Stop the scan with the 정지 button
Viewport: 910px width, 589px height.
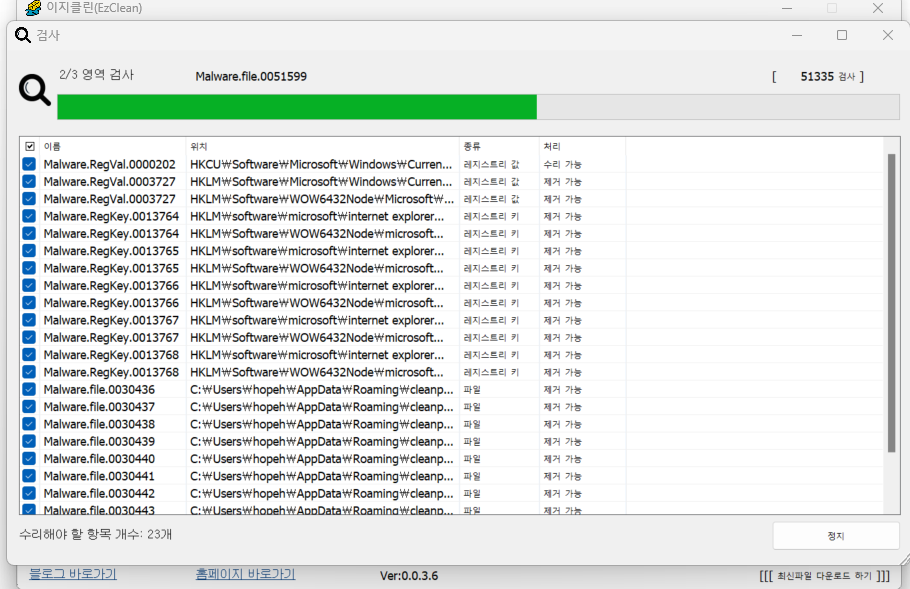pos(836,536)
